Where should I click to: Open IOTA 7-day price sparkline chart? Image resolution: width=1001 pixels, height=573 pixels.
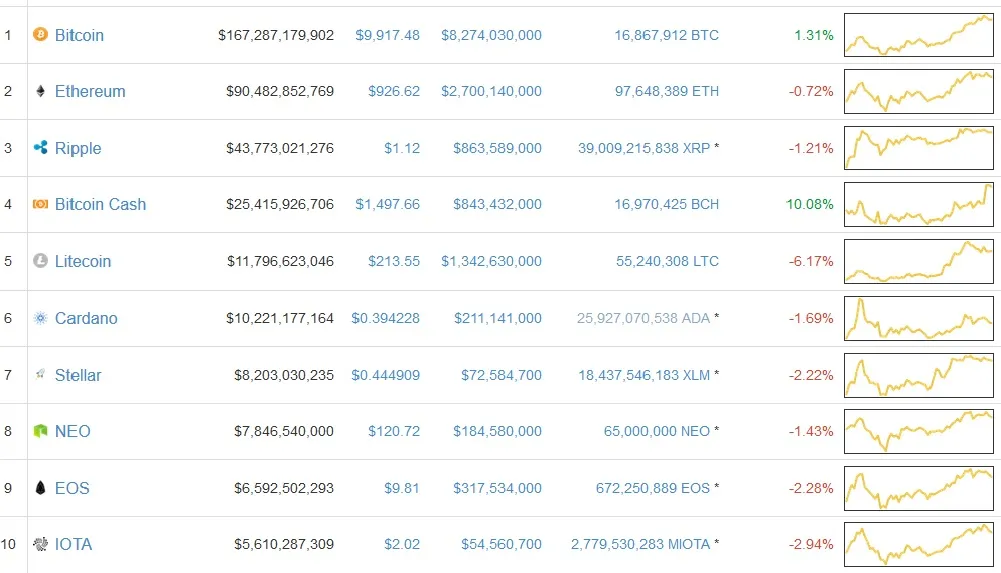pyautogui.click(x=919, y=544)
